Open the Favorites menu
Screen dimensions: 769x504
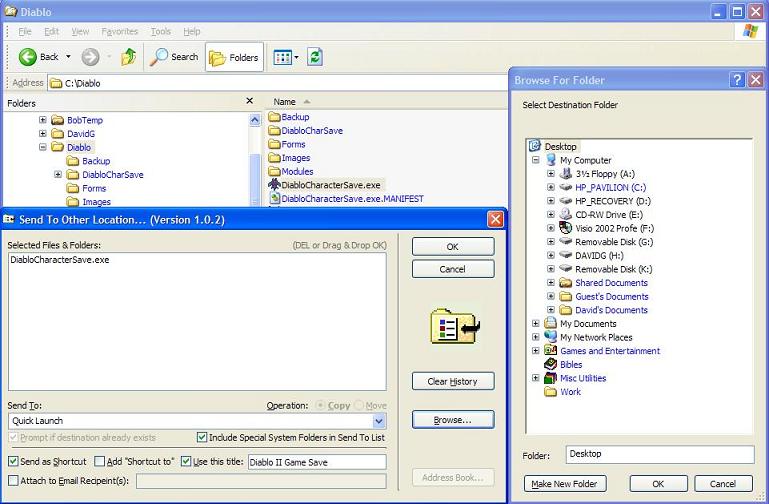click(x=119, y=32)
